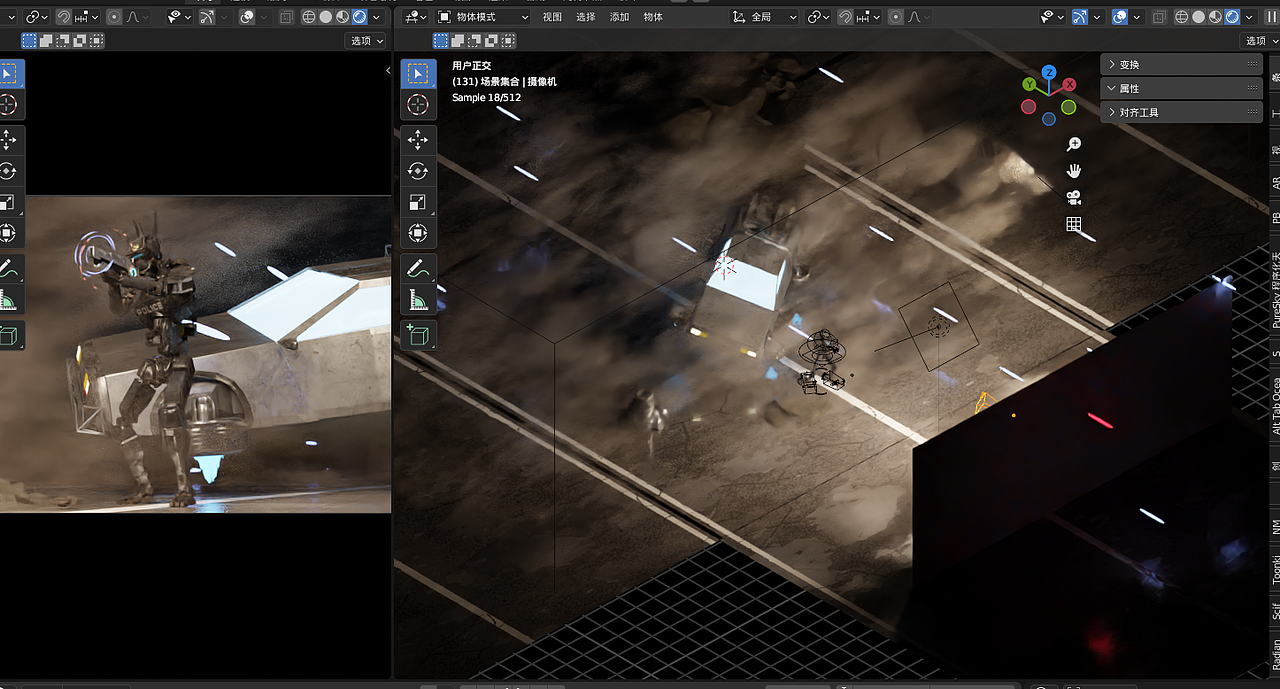
Task: Expand the 变换 panel
Action: [x=1181, y=64]
